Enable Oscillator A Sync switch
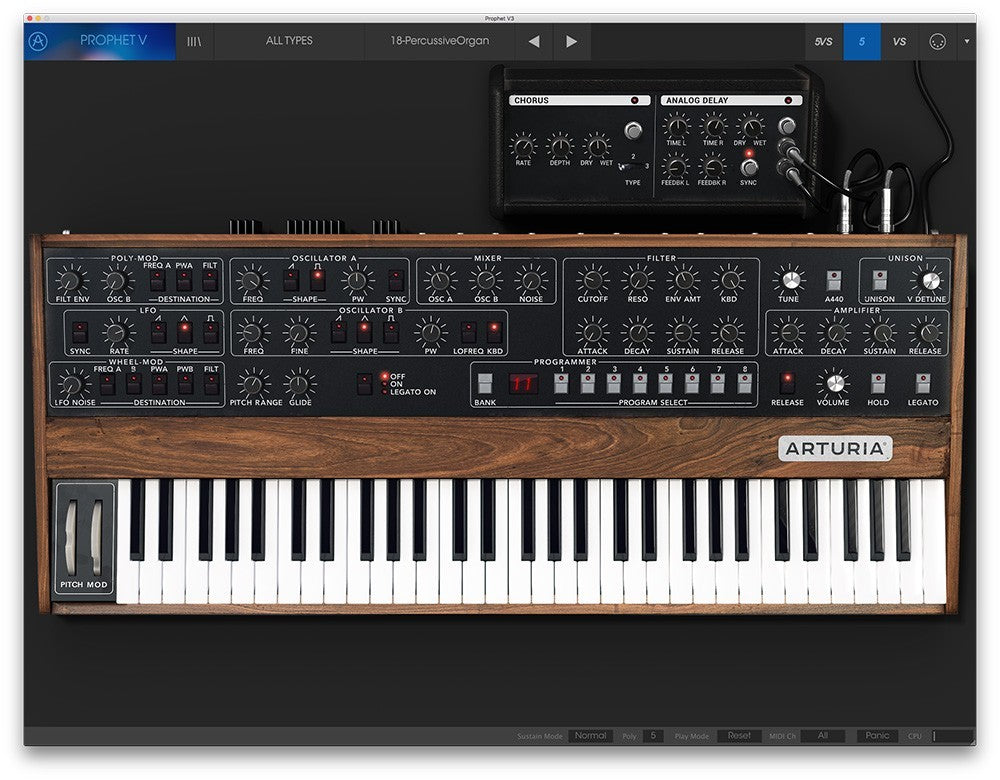 [x=395, y=280]
